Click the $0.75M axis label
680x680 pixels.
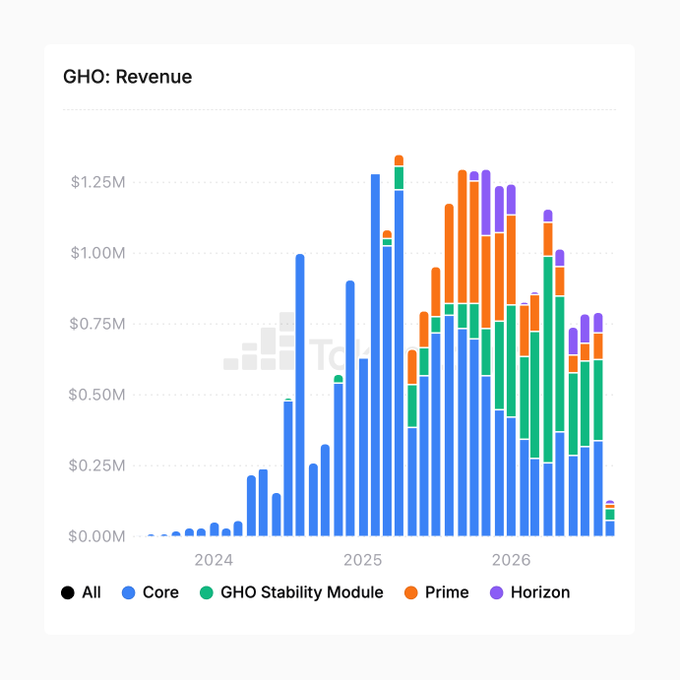pos(98,324)
